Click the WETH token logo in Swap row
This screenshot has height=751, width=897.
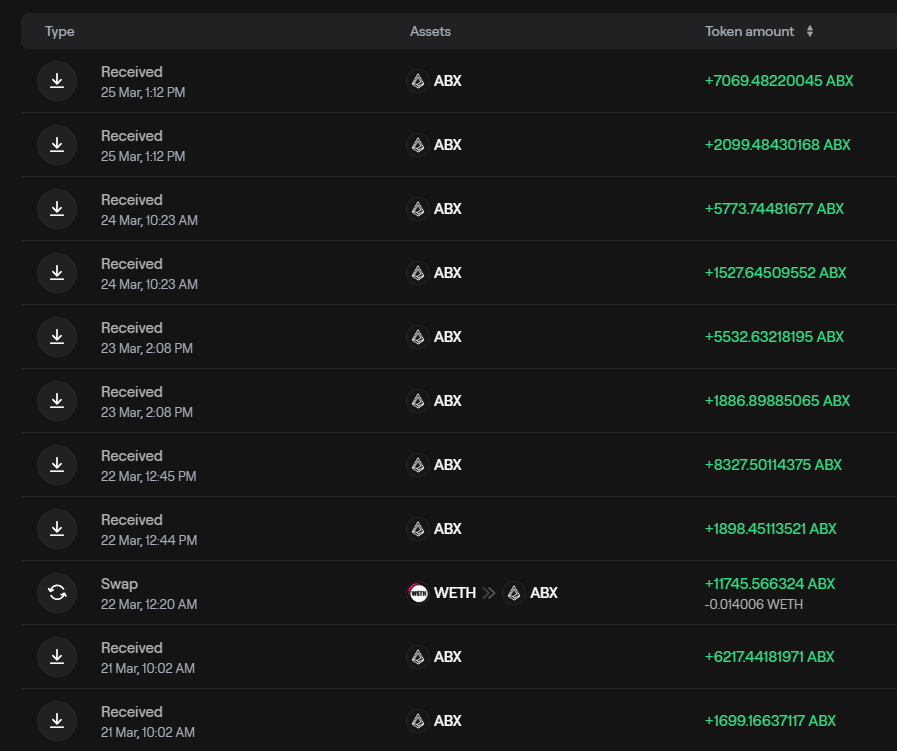click(x=418, y=593)
